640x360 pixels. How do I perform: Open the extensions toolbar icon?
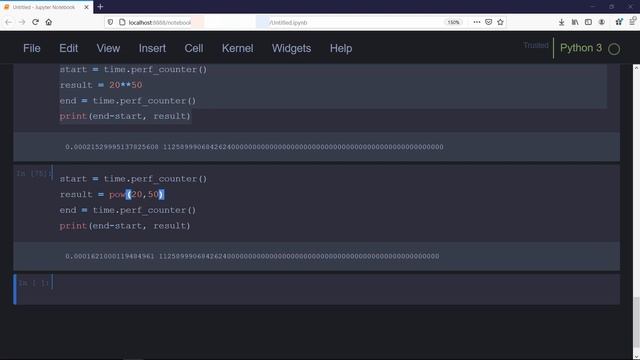(619, 22)
